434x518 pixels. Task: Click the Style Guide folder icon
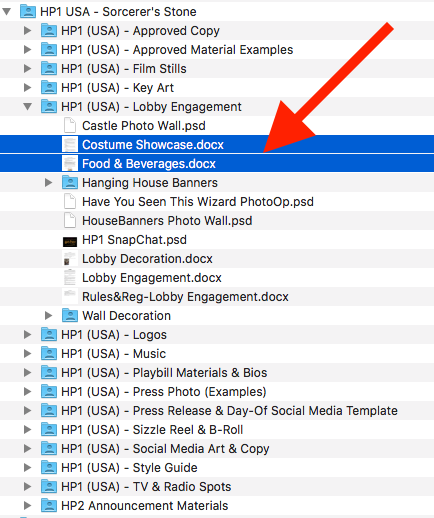[x=49, y=468]
